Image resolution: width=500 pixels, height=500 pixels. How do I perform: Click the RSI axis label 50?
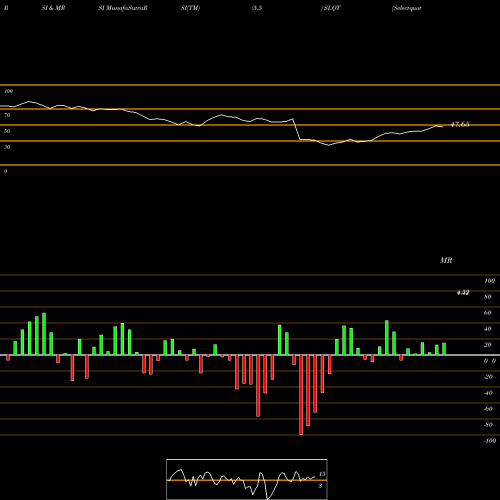point(7,131)
